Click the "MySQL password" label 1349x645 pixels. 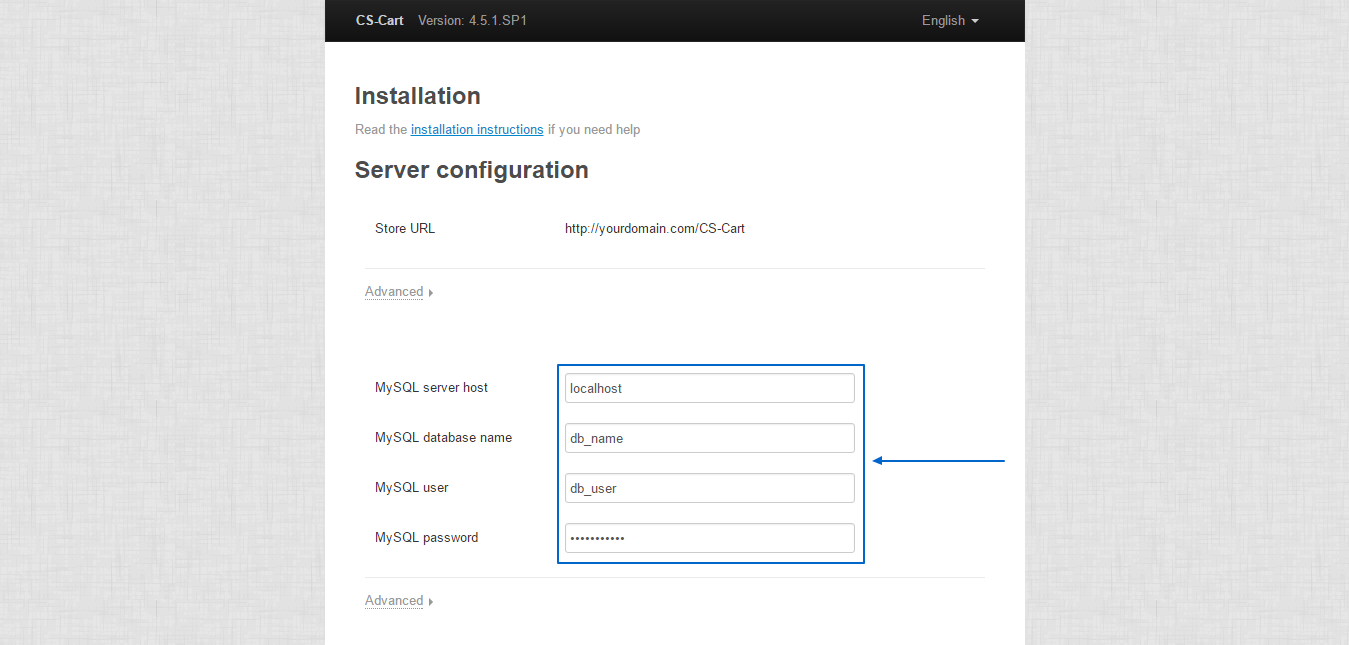coord(426,538)
